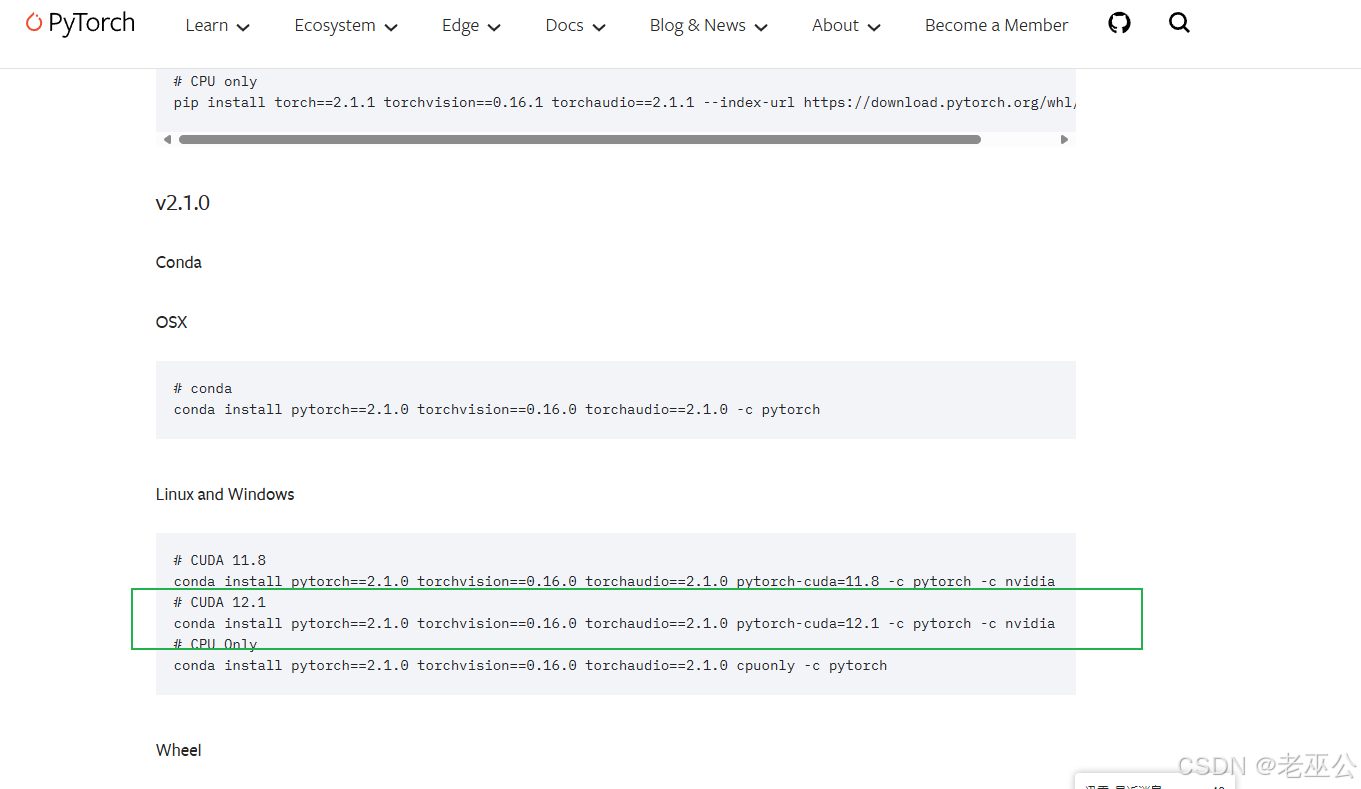Screen dimensions: 1361x789
Task: Click the scrollbar left arrow
Action: 167,140
